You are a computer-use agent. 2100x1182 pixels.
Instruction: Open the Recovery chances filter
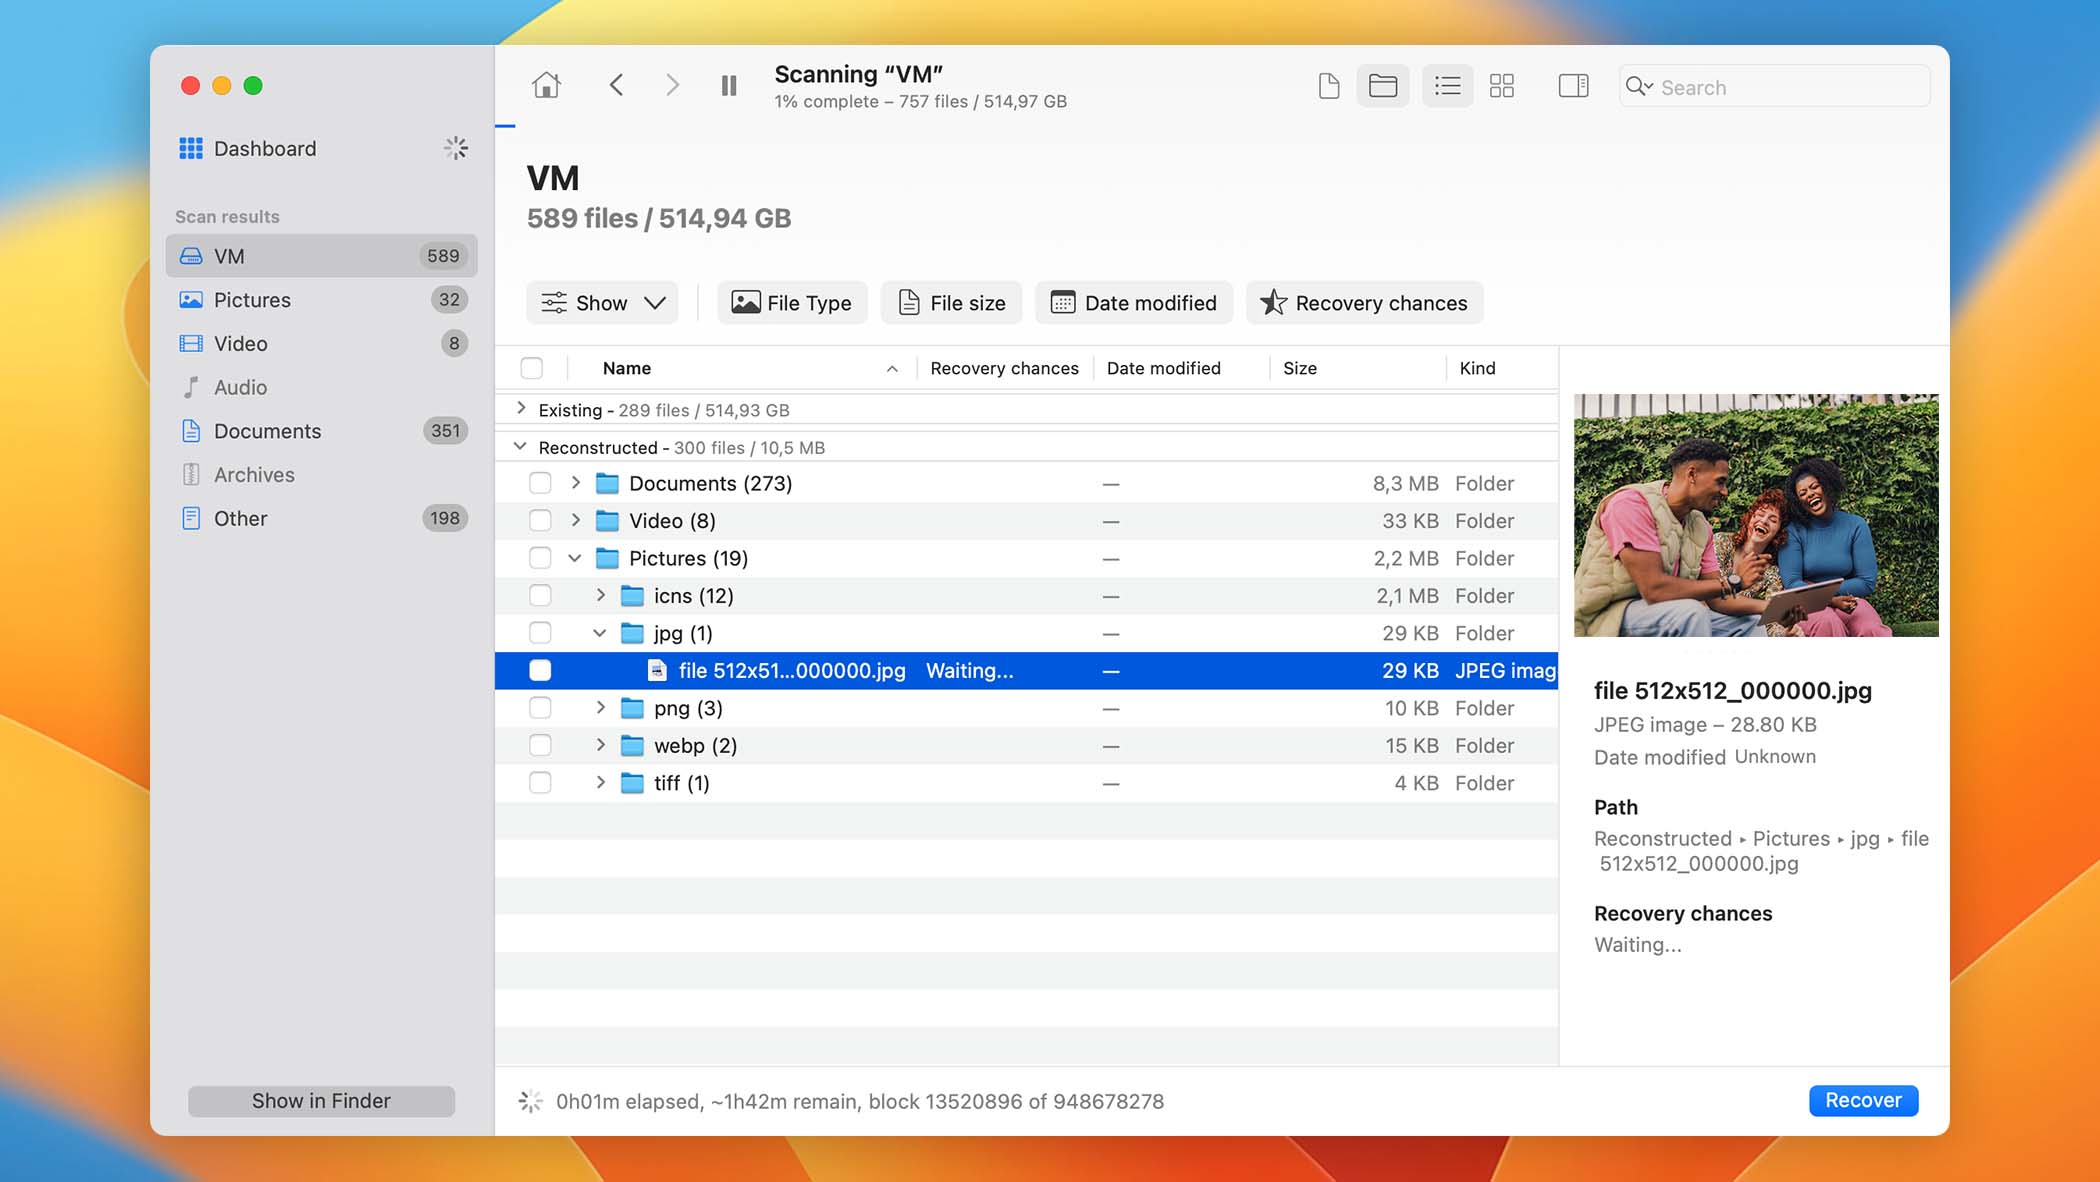tap(1364, 303)
